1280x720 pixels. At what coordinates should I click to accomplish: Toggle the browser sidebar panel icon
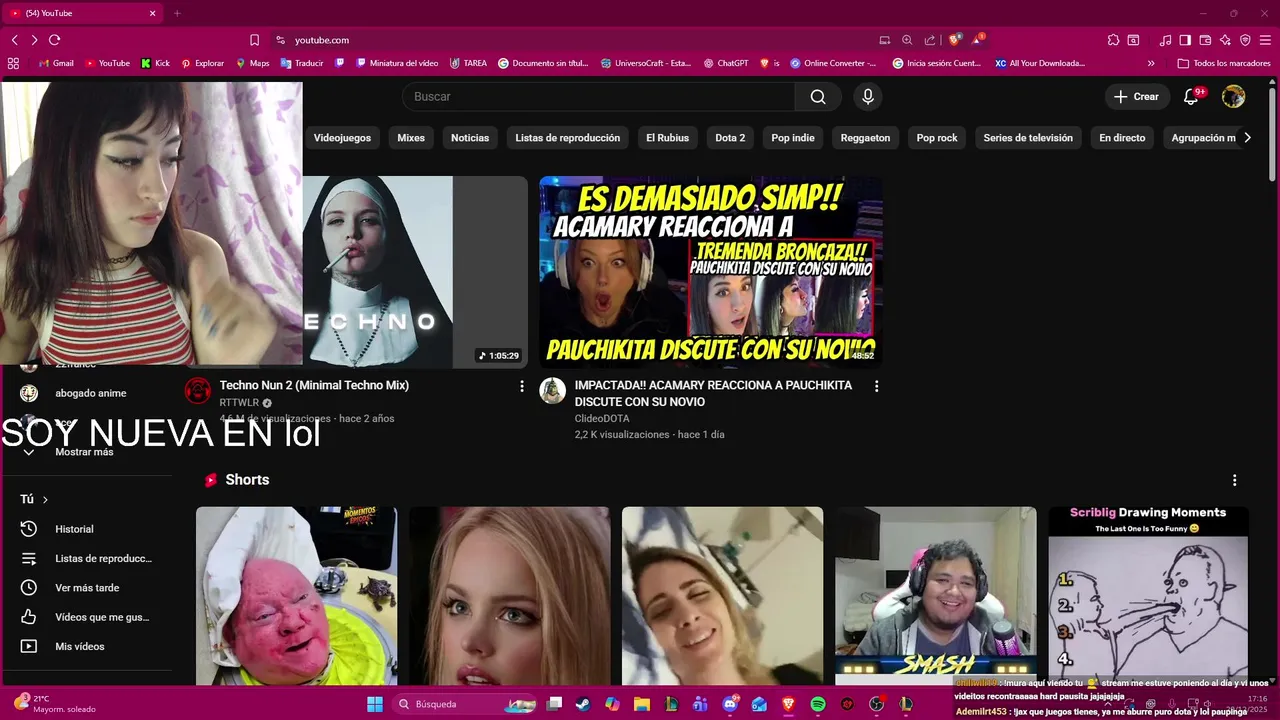pyautogui.click(x=1185, y=40)
